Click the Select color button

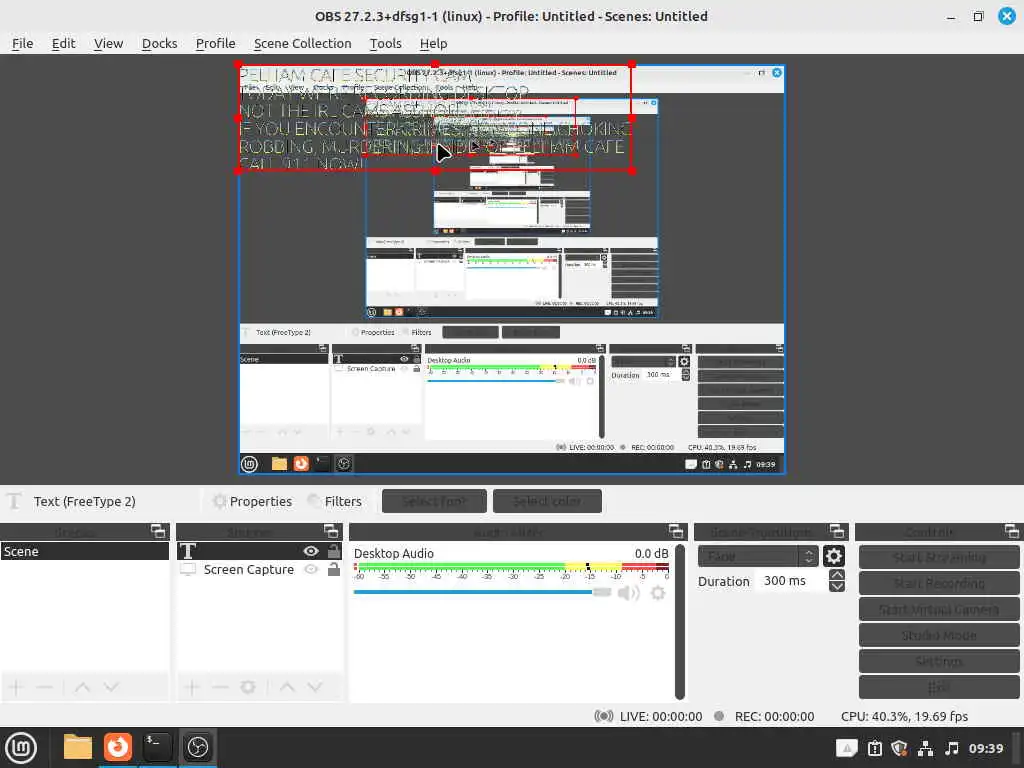click(x=547, y=502)
